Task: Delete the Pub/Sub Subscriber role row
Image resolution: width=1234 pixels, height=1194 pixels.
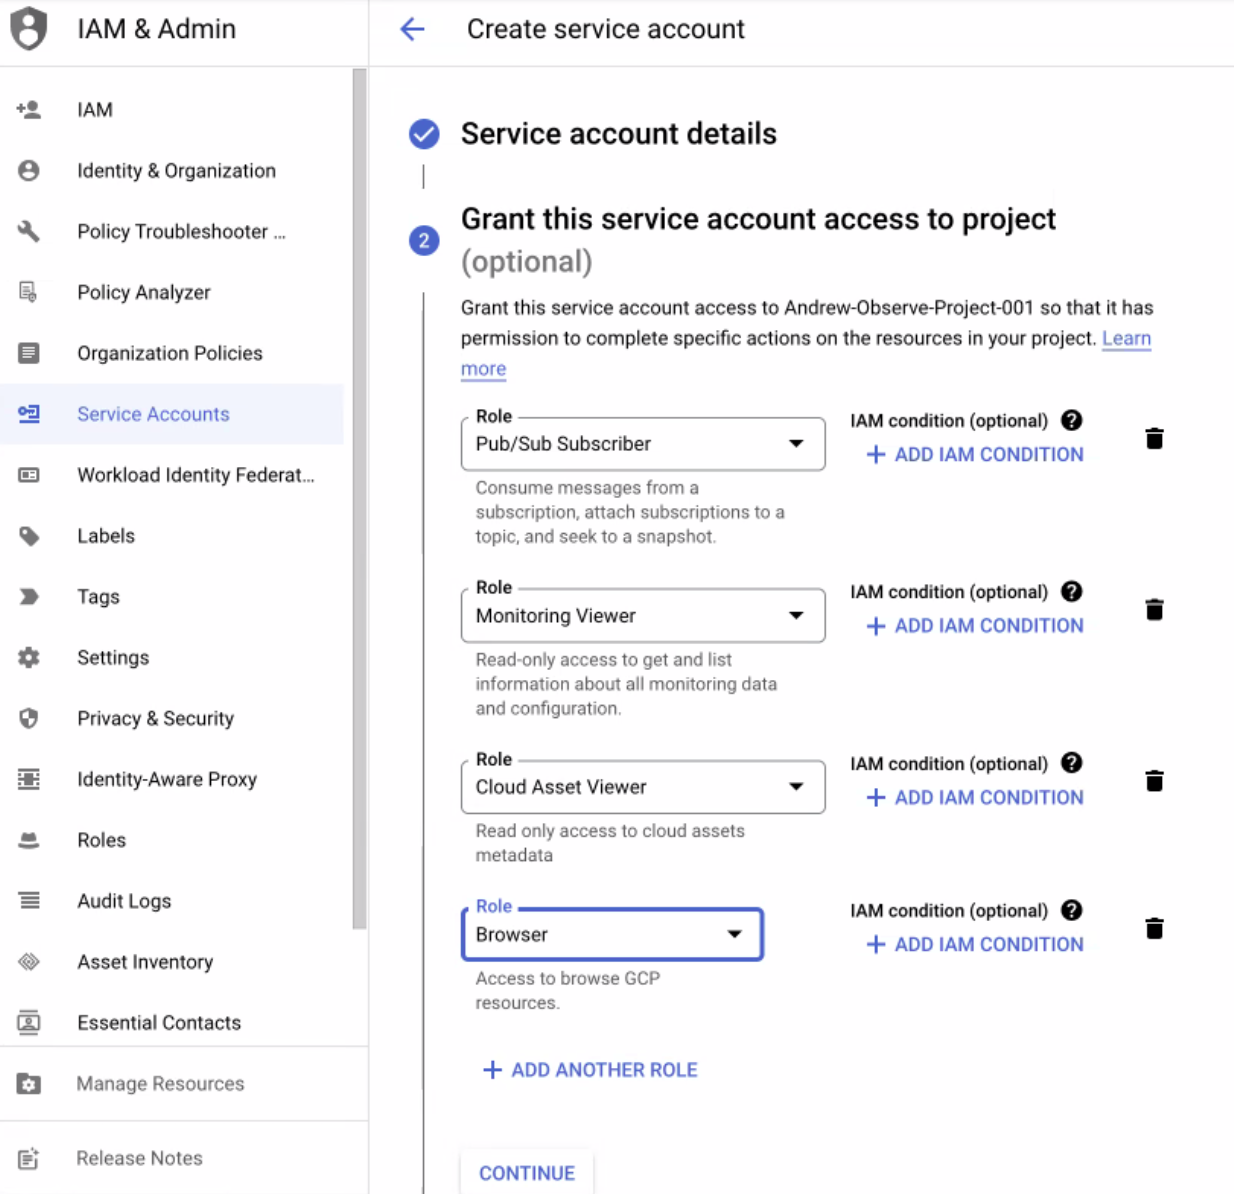Action: [x=1154, y=438]
